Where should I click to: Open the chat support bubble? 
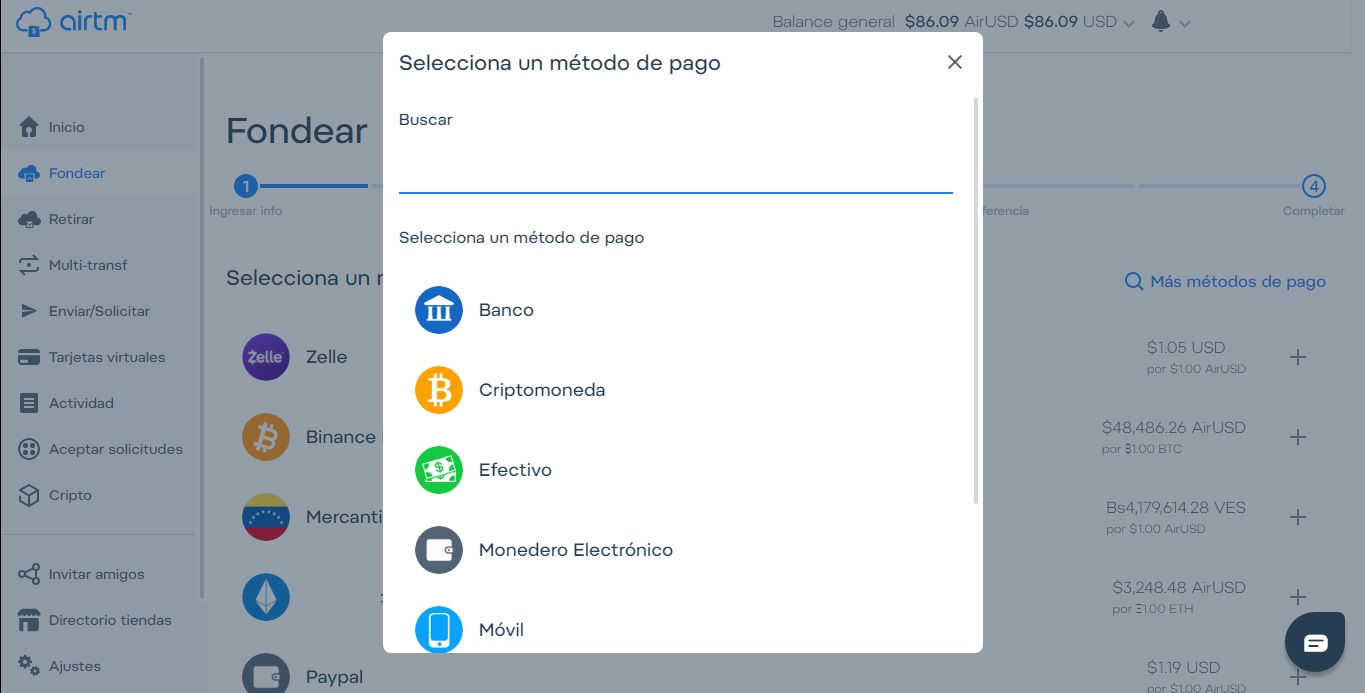coord(1316,643)
